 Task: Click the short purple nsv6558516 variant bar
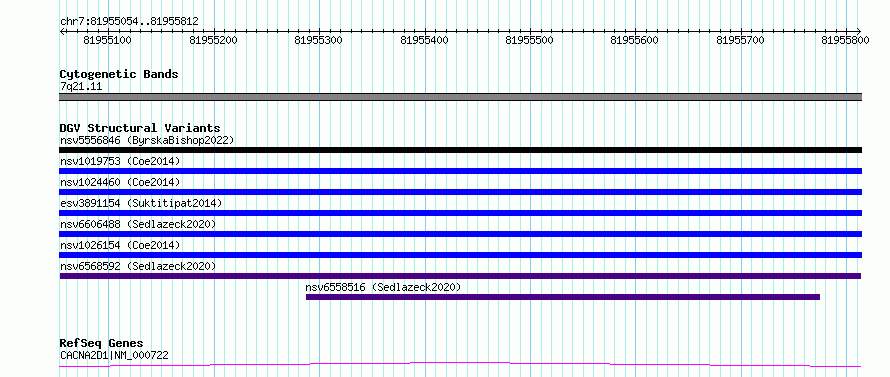point(562,297)
